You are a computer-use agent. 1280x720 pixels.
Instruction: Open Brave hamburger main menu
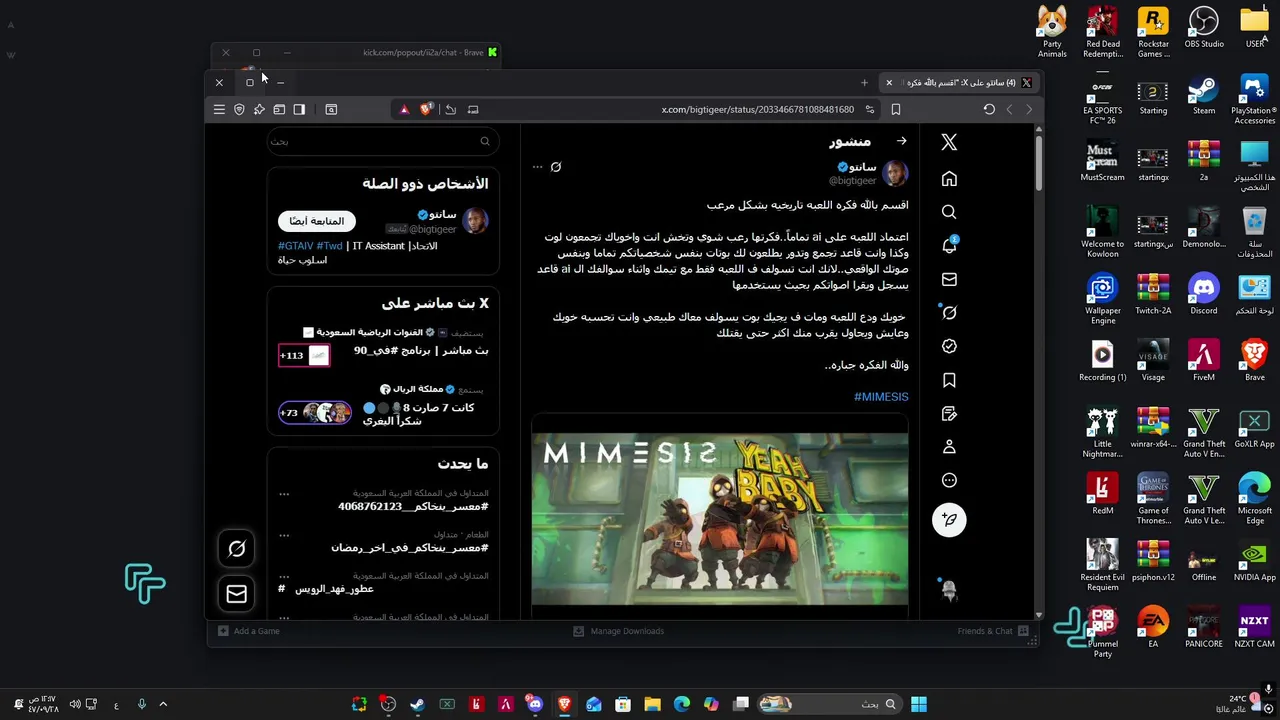[219, 109]
